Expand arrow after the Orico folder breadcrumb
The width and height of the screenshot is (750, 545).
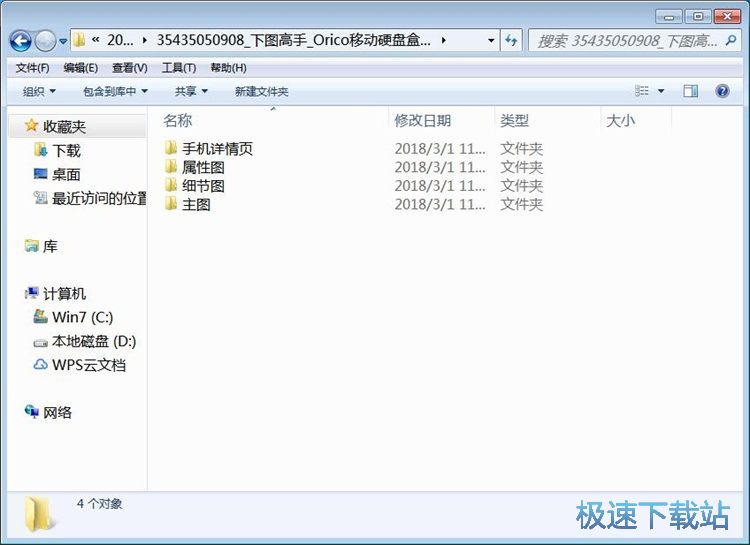tap(444, 41)
